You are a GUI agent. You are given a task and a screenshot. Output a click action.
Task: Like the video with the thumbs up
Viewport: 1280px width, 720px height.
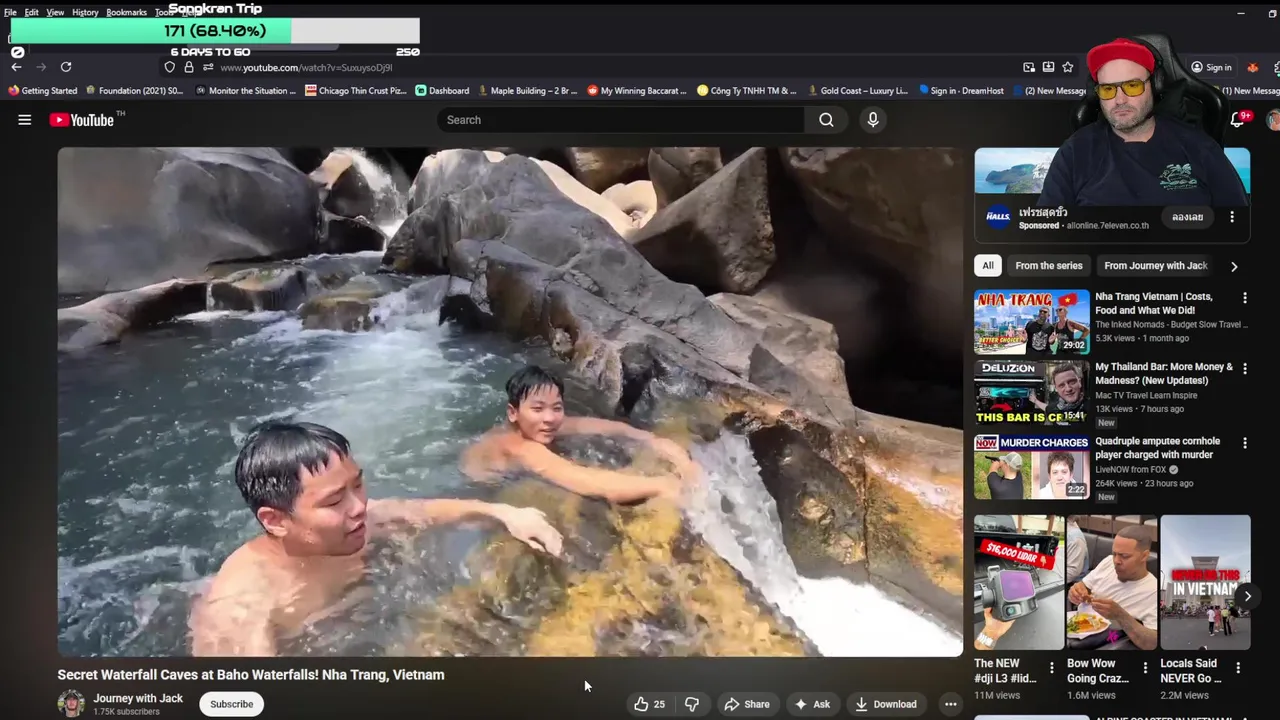[x=649, y=704]
